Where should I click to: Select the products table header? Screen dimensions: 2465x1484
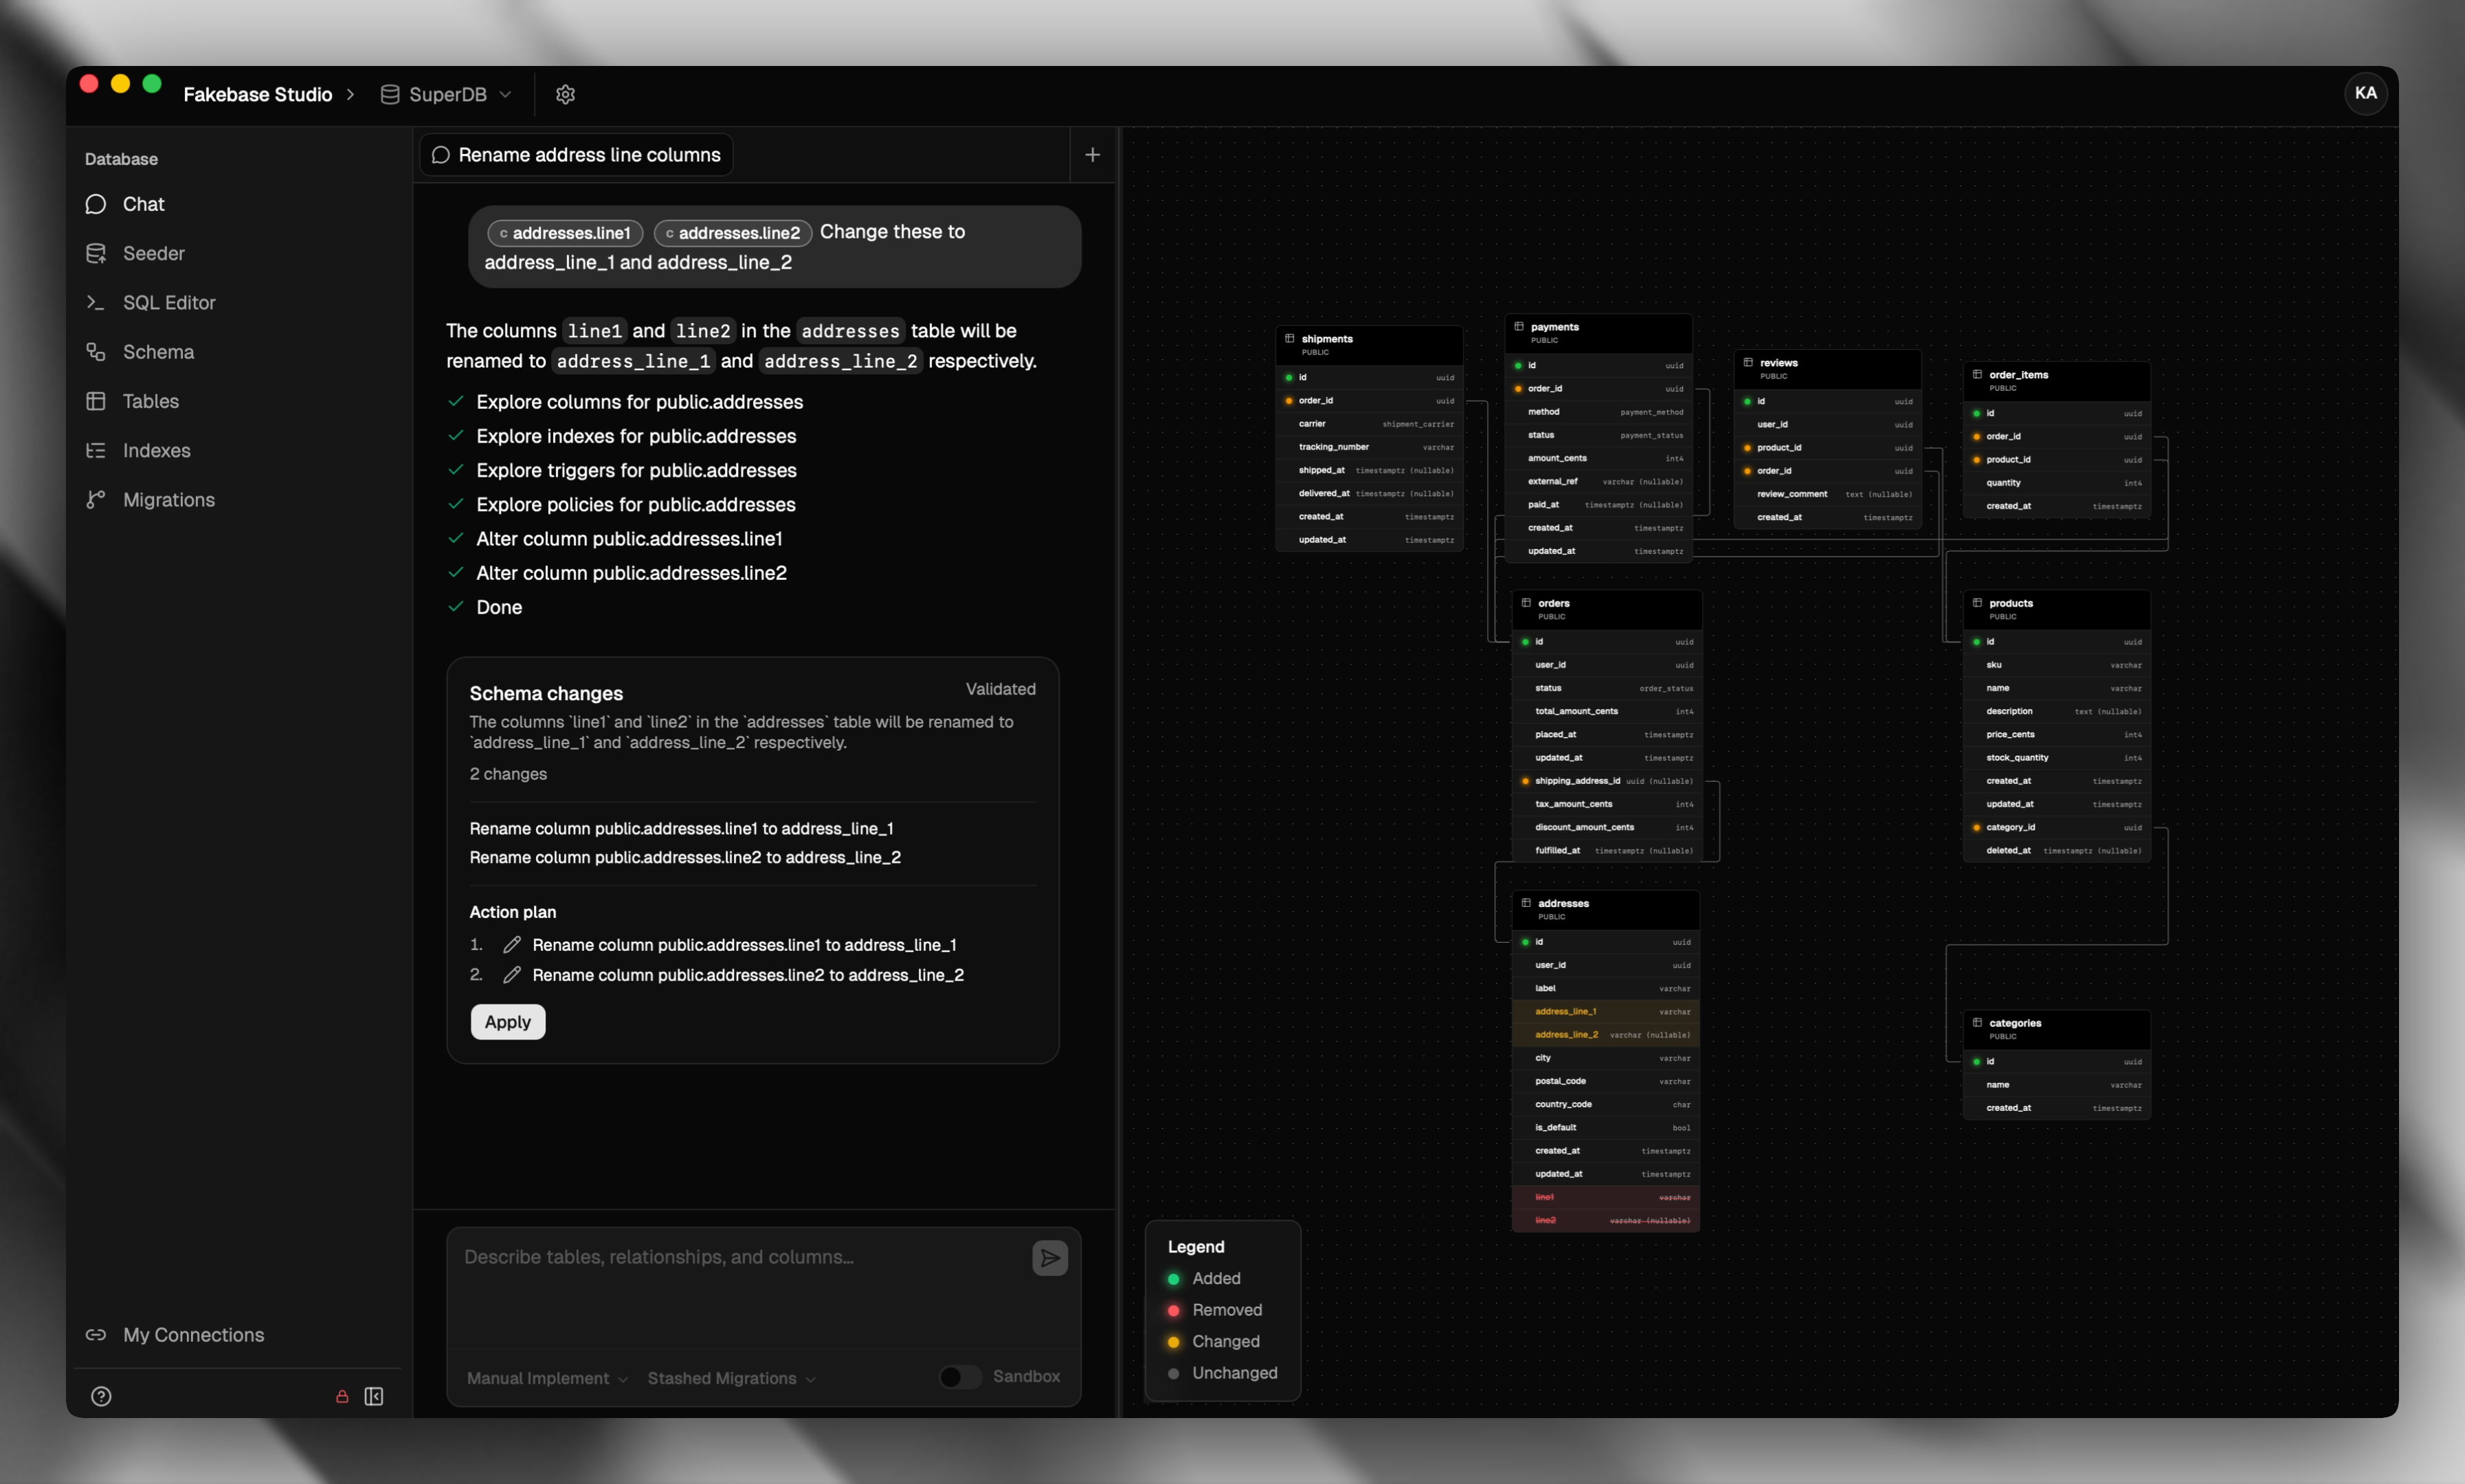(x=2056, y=609)
